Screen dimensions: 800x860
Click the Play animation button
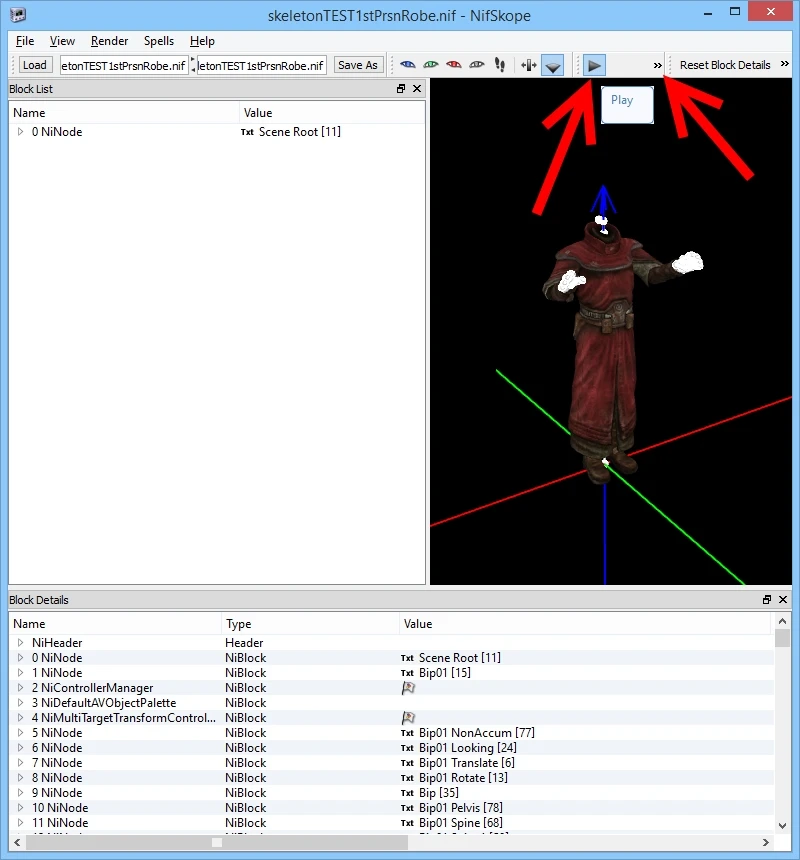pos(594,65)
